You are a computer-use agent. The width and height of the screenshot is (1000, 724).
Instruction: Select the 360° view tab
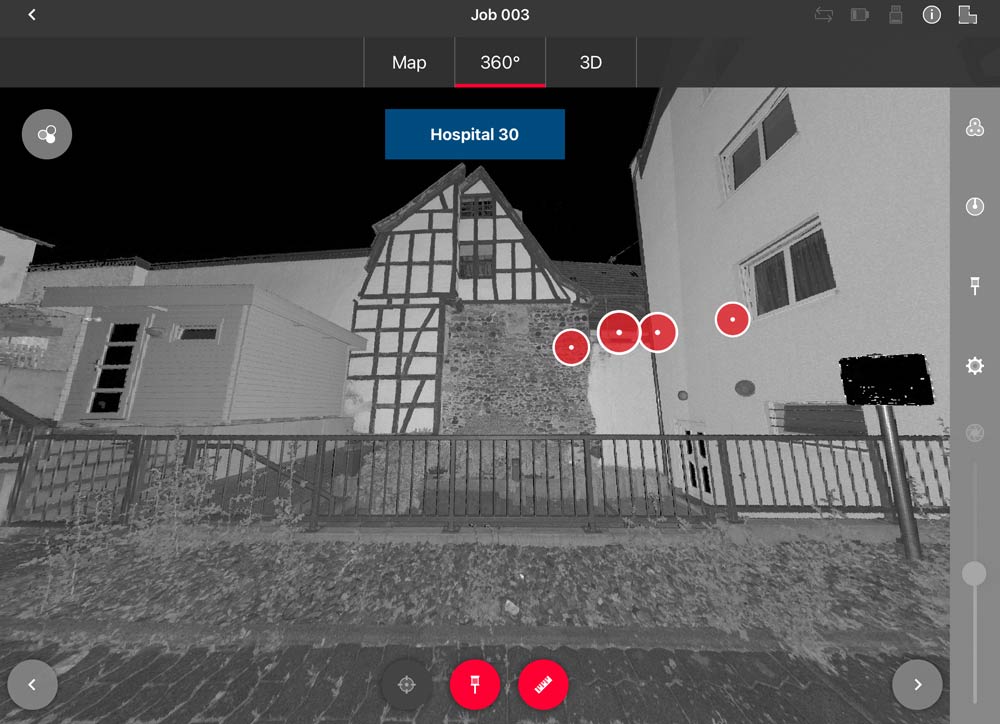tap(500, 63)
